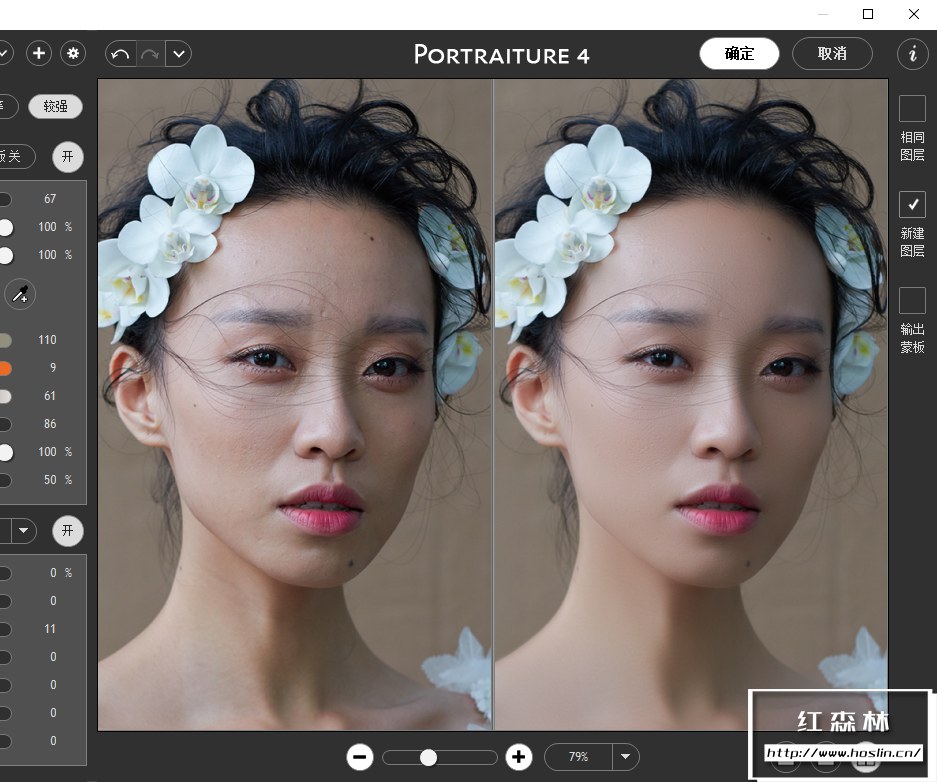Screen dimensions: 937x782
Task: Zoom in with the plus icon
Action: coord(517,757)
